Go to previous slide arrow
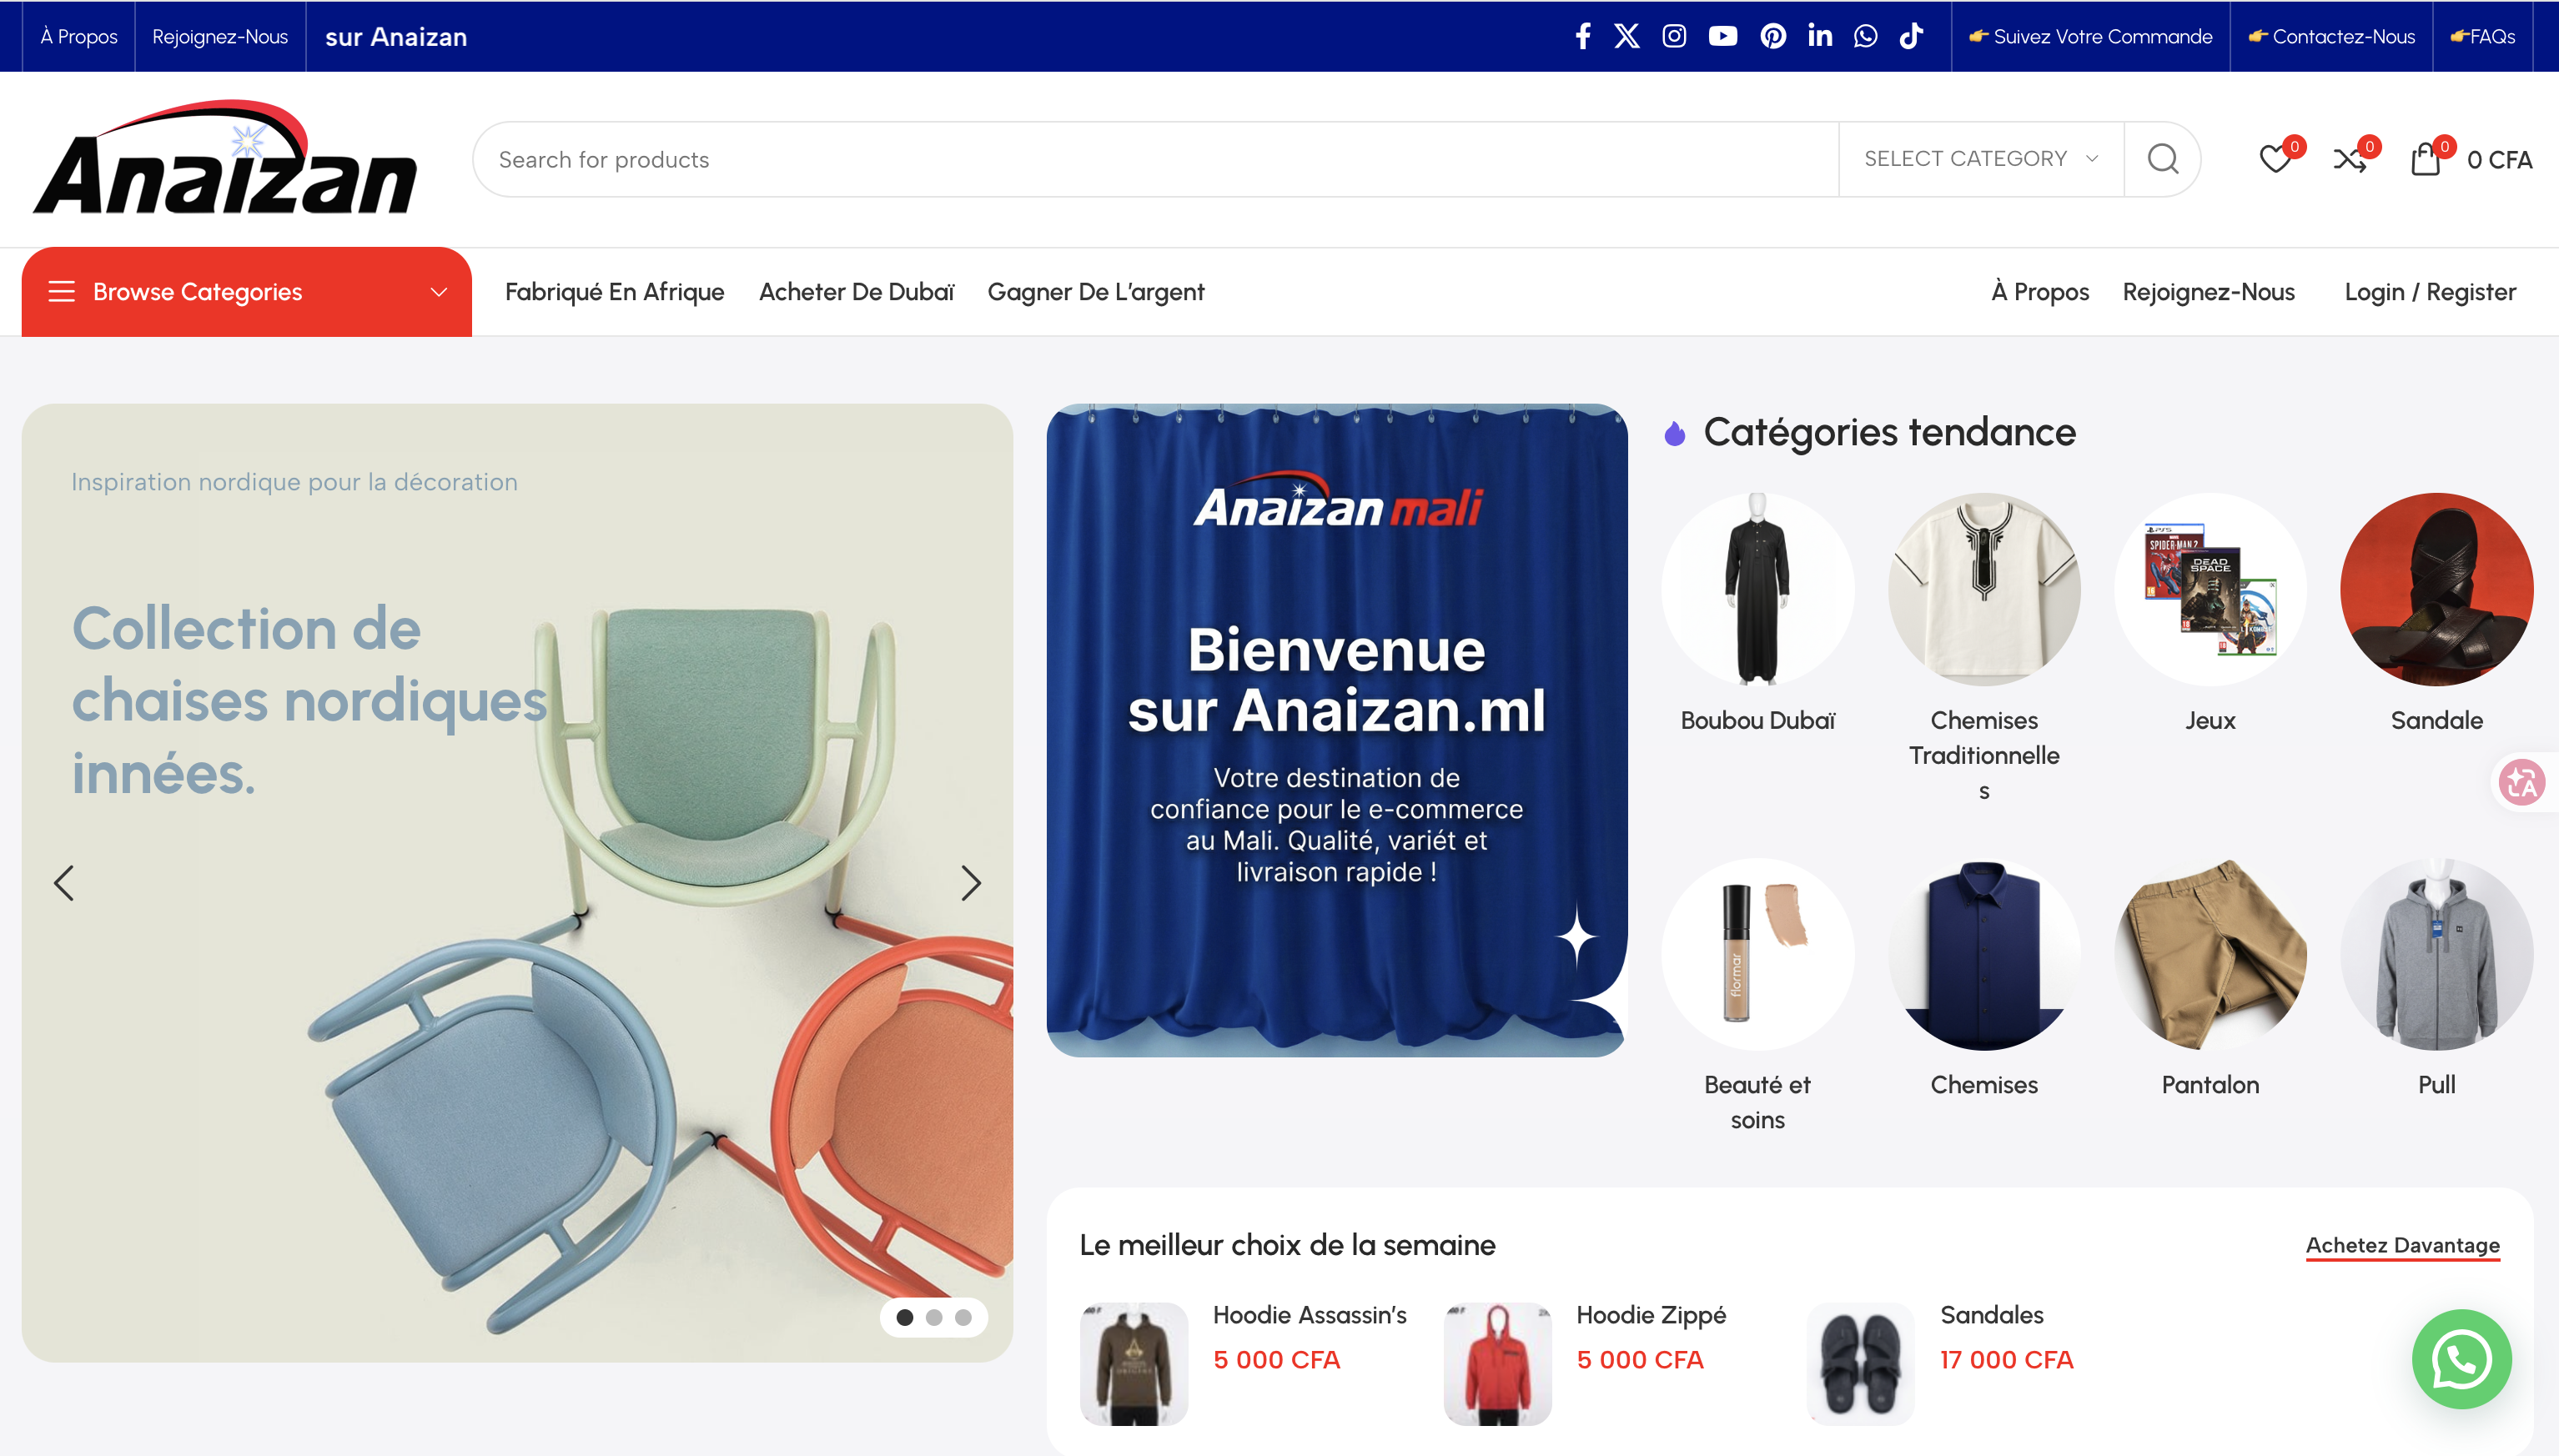This screenshot has width=2559, height=1456. pos(64,883)
